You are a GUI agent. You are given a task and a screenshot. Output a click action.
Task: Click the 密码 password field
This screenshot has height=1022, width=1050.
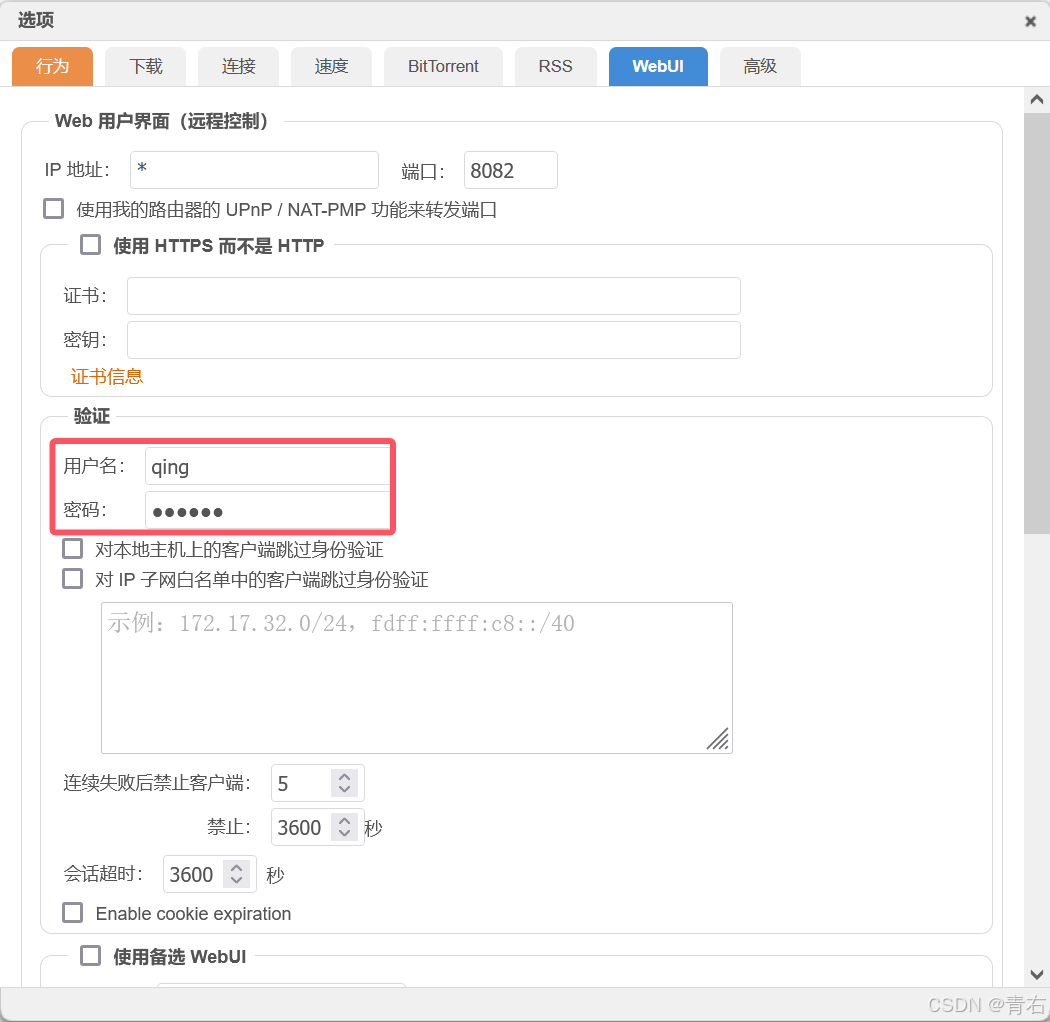(x=268, y=510)
